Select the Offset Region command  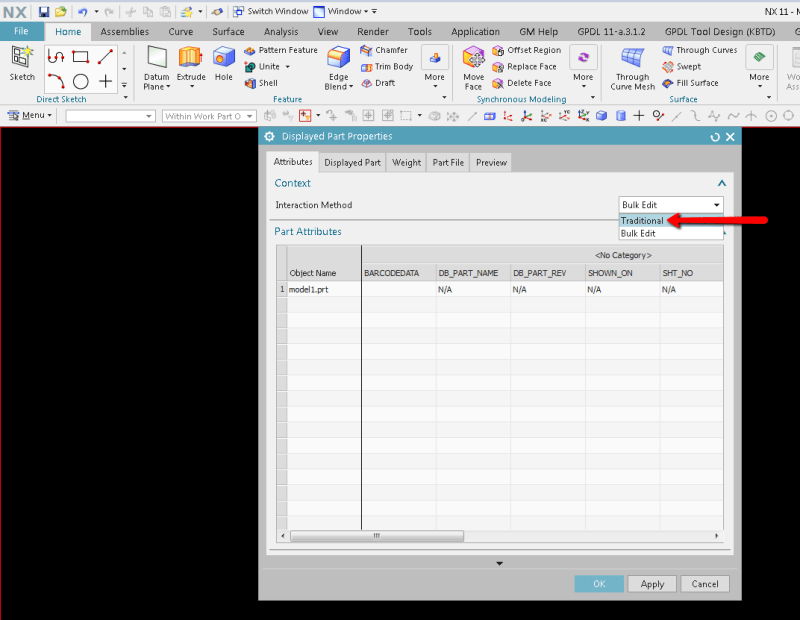click(527, 50)
